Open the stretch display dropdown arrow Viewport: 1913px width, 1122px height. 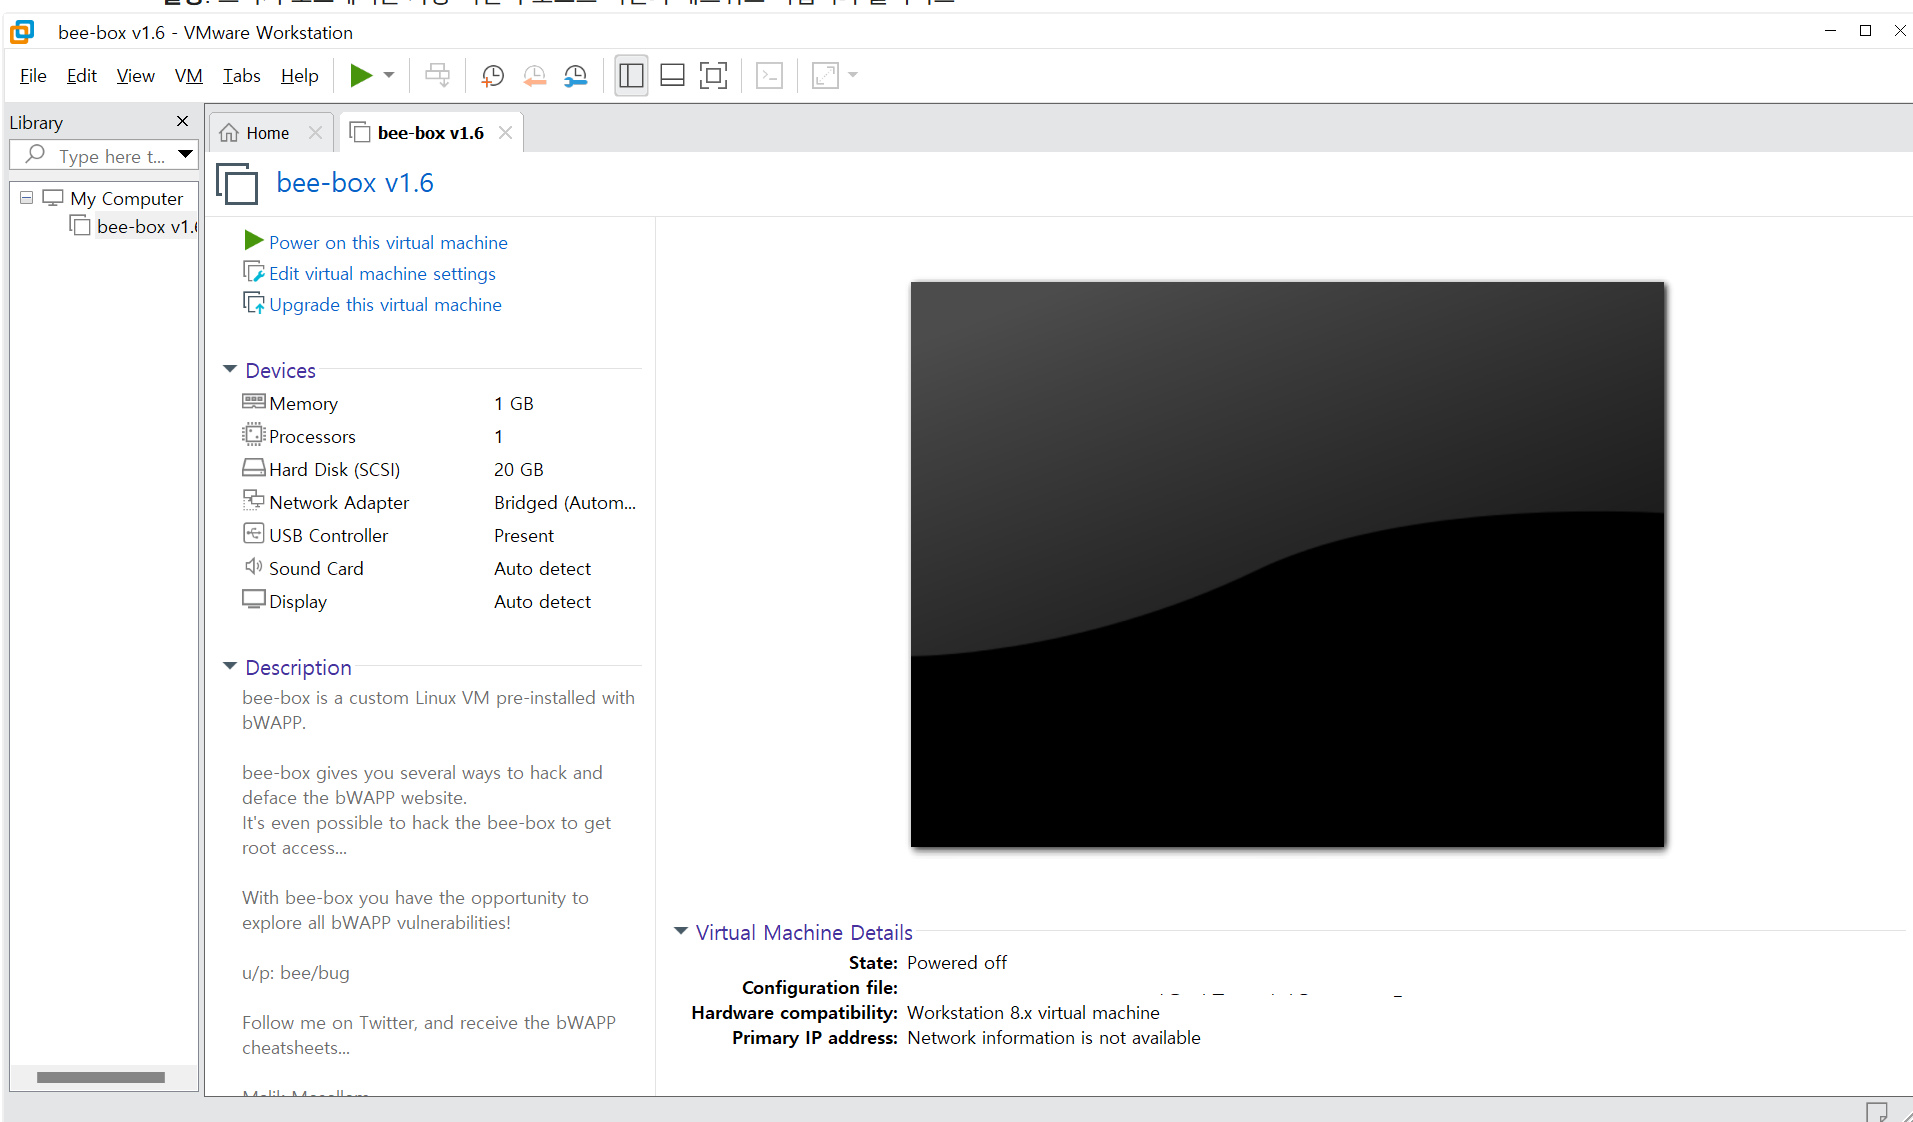[x=853, y=75]
